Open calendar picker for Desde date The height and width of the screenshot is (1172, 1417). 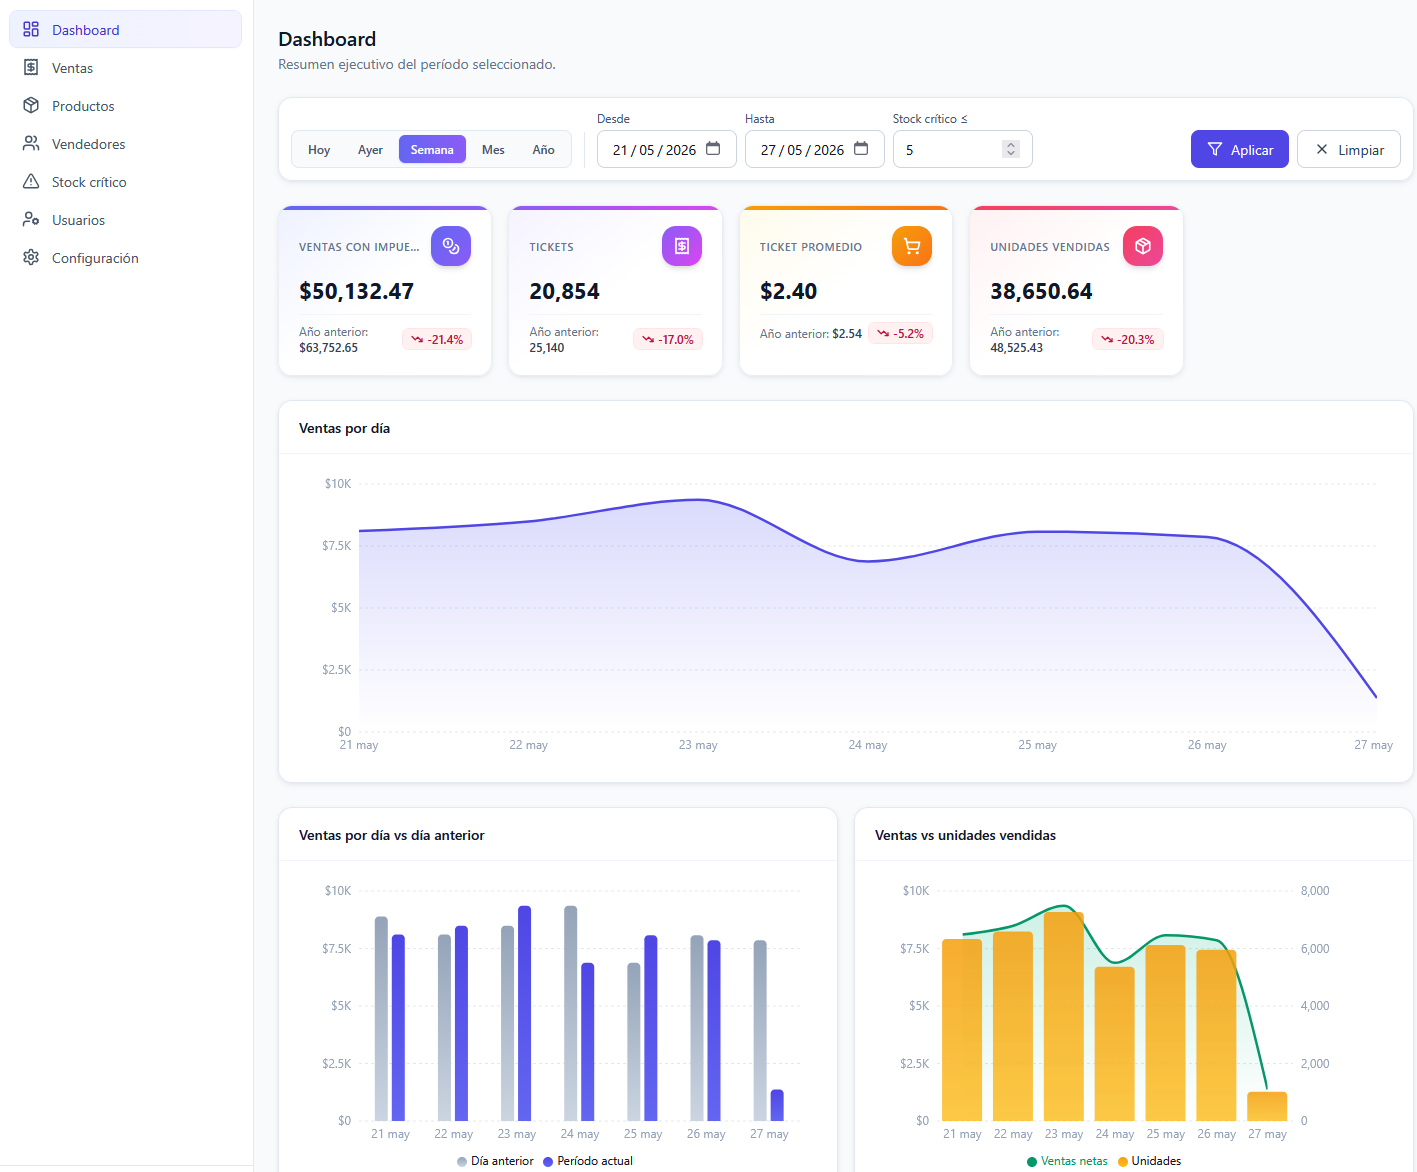(713, 149)
